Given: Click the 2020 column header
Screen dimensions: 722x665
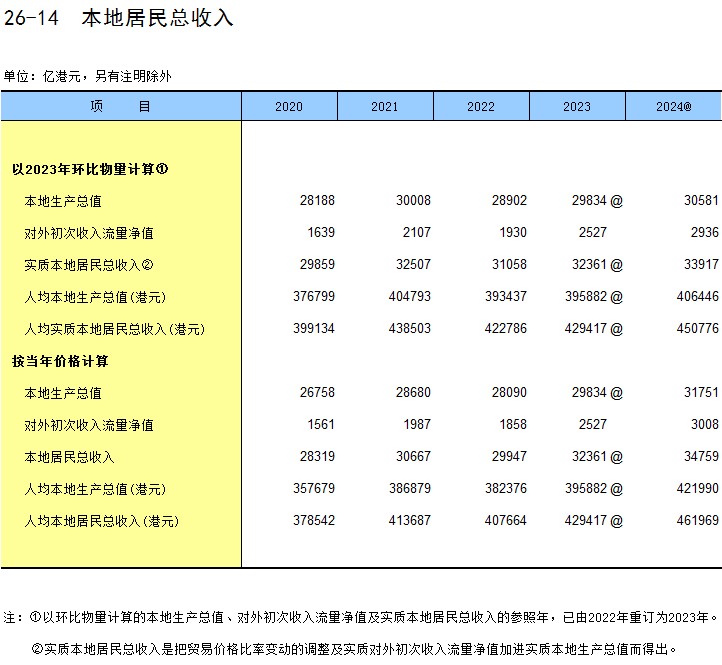Looking at the screenshot, I should tap(289, 106).
